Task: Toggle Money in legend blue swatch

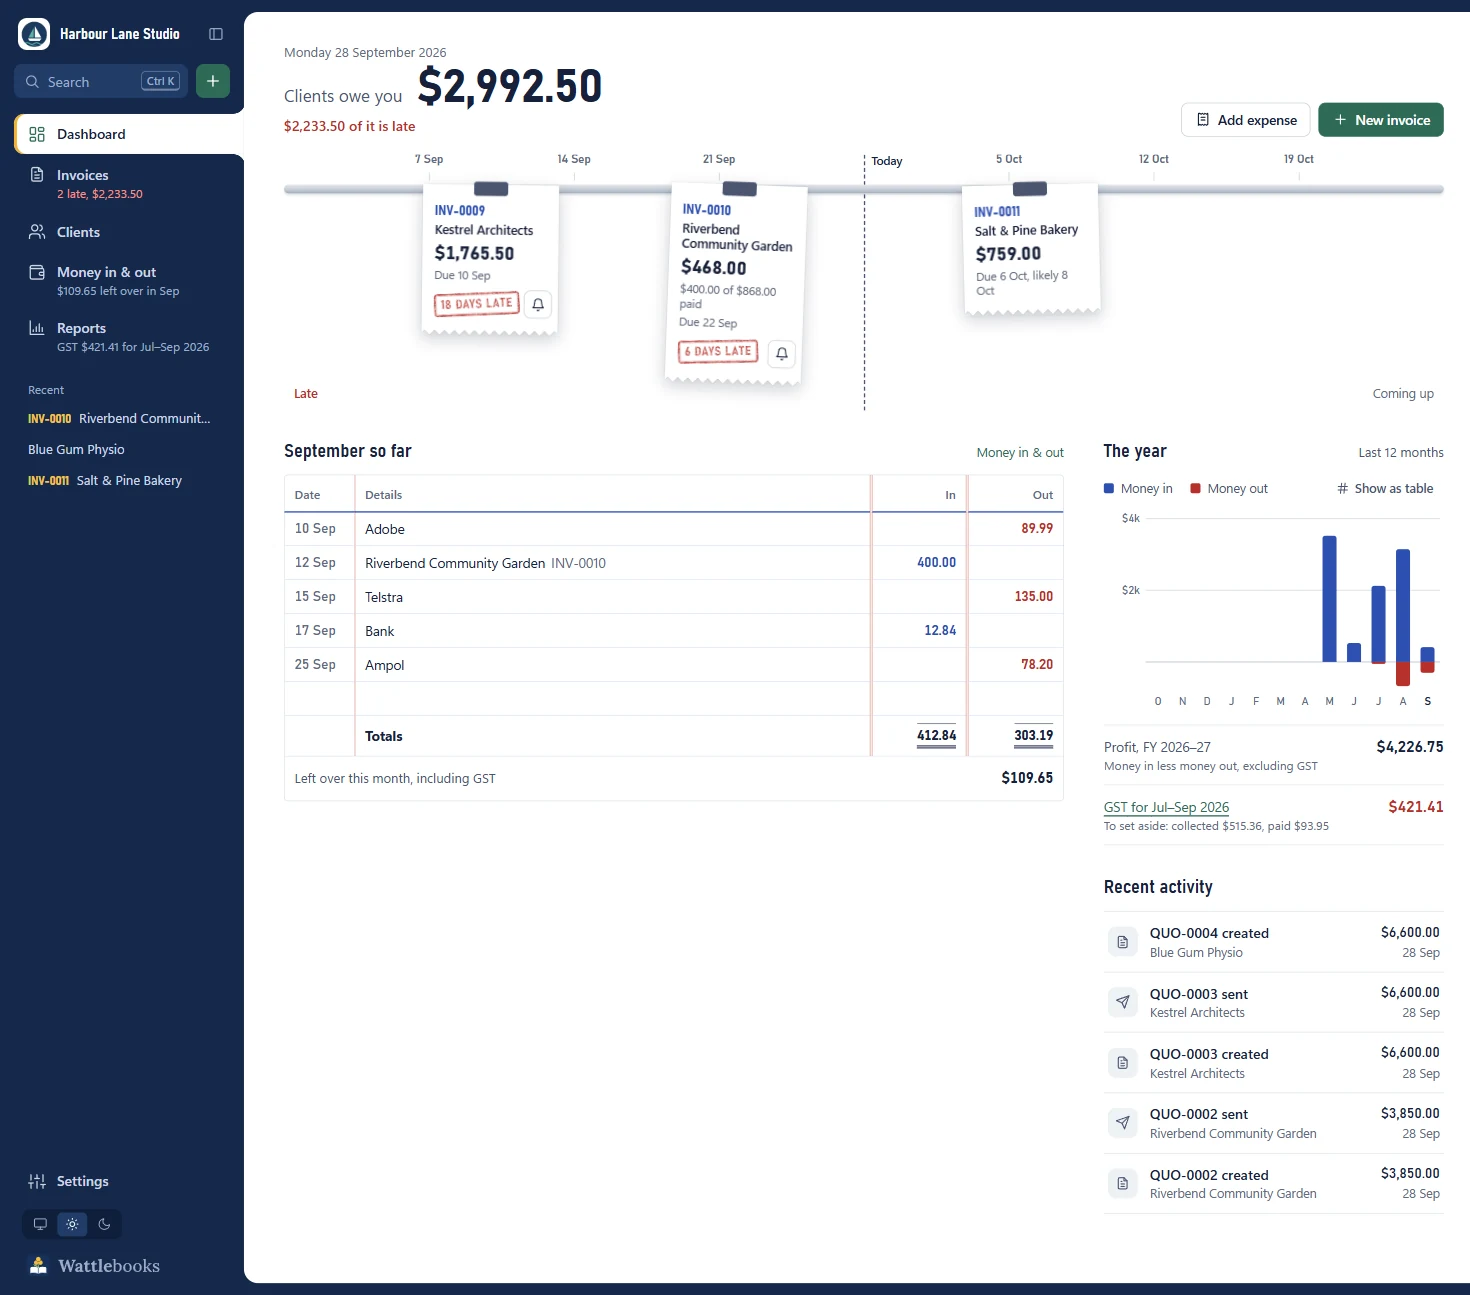Action: [1109, 489]
